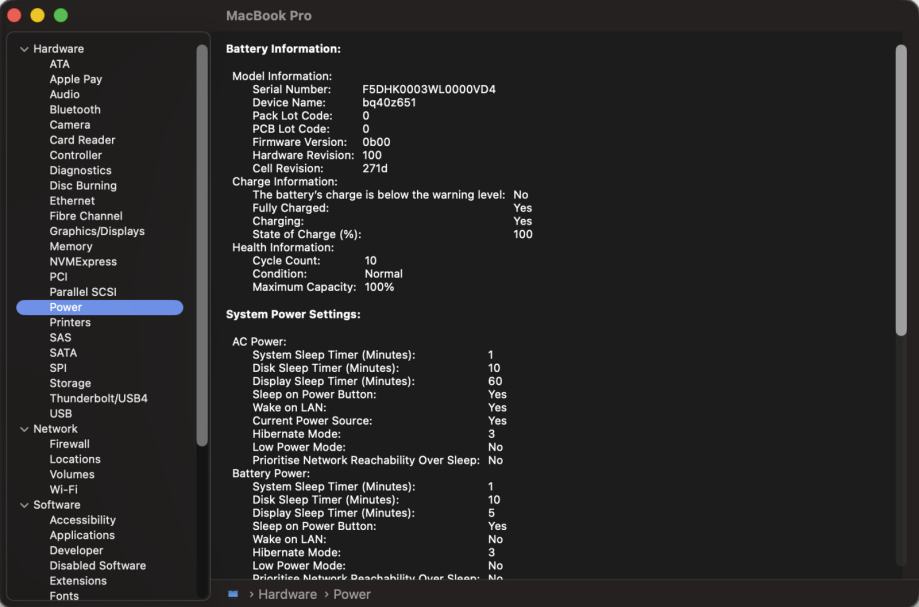Click serial number F5DHK0003WL0000VD4
Image resolution: width=919 pixels, height=607 pixels.
(x=428, y=90)
